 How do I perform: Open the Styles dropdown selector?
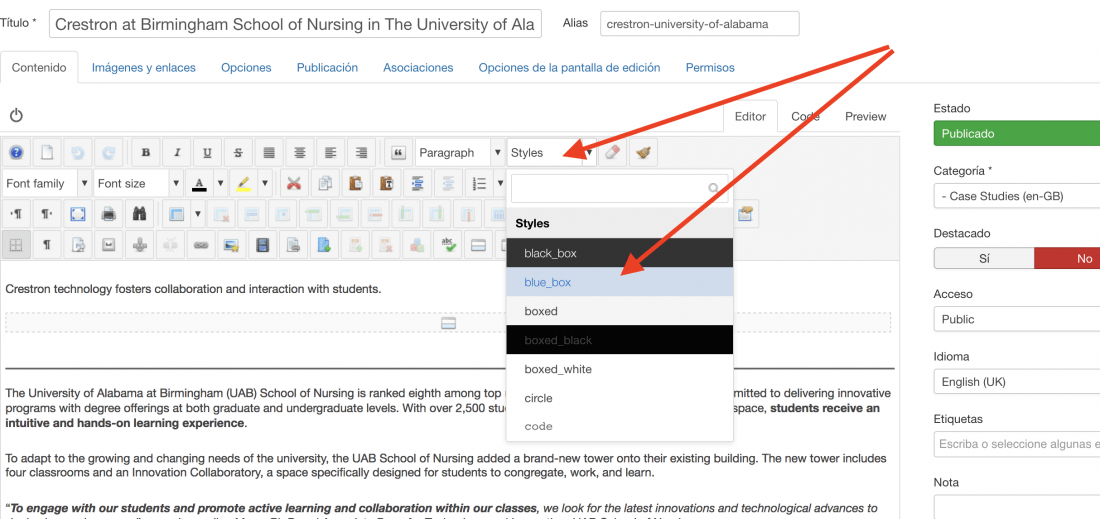pos(551,152)
